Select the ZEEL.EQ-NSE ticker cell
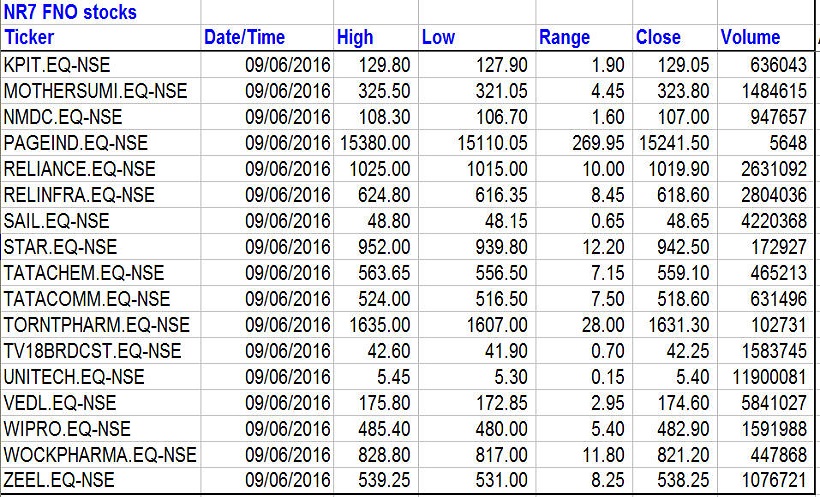This screenshot has width=820, height=497. click(59, 481)
